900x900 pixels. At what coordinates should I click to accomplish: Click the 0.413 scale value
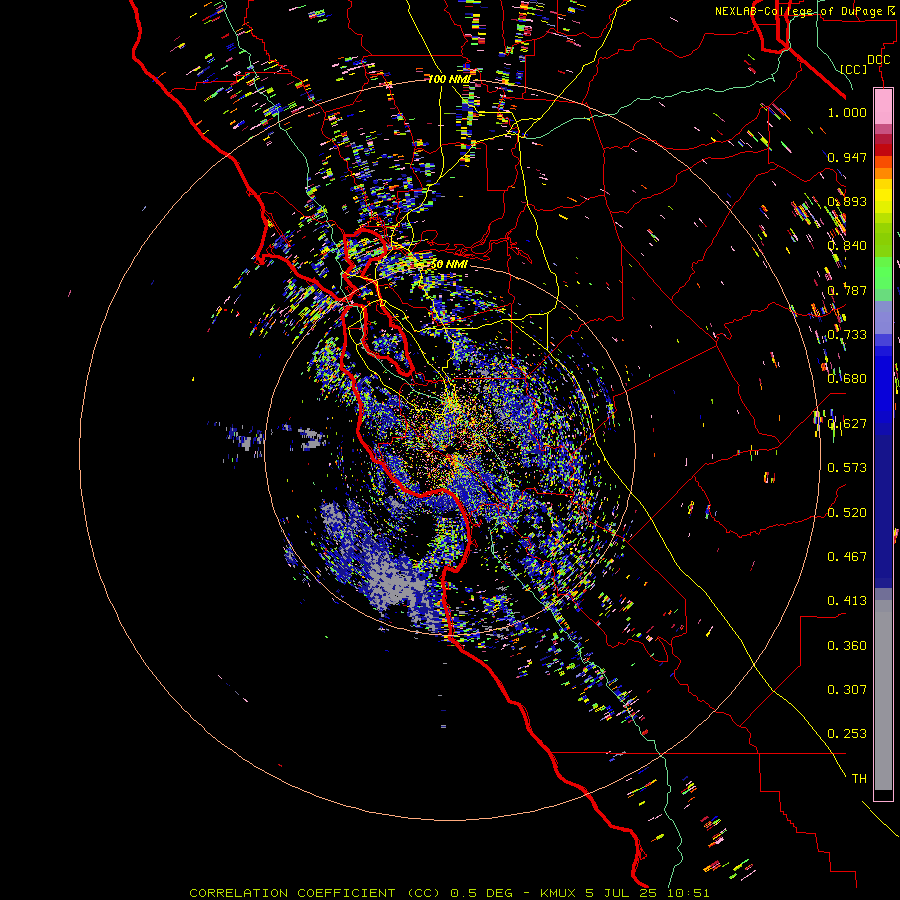(x=847, y=601)
